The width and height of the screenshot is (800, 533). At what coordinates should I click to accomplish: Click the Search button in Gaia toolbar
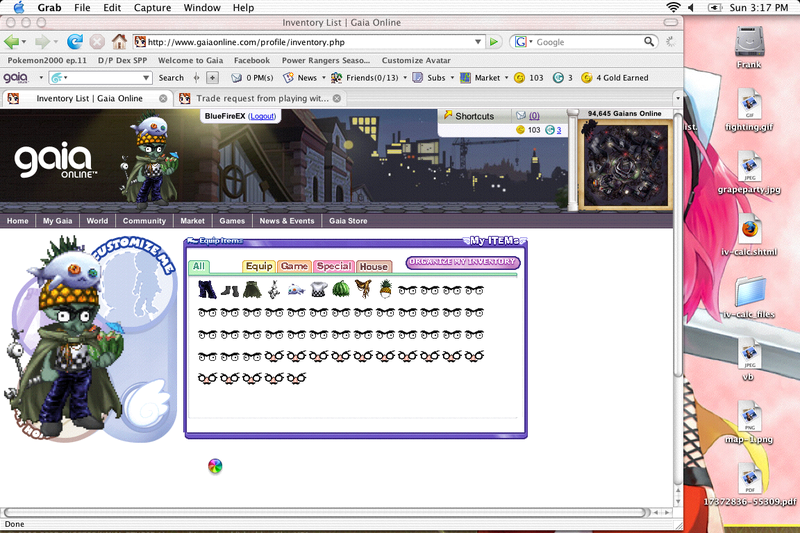click(x=171, y=78)
